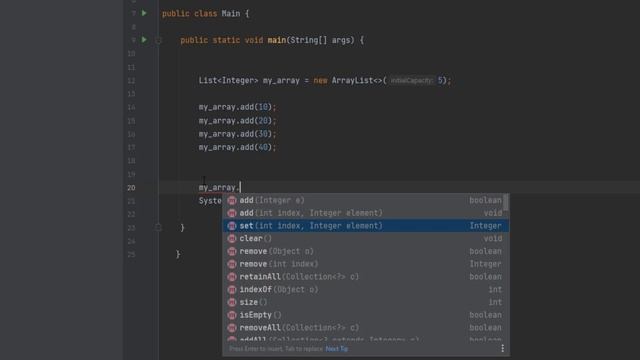The image size is (640, 360).
Task: Click the Main class name
Action: pyautogui.click(x=231, y=13)
